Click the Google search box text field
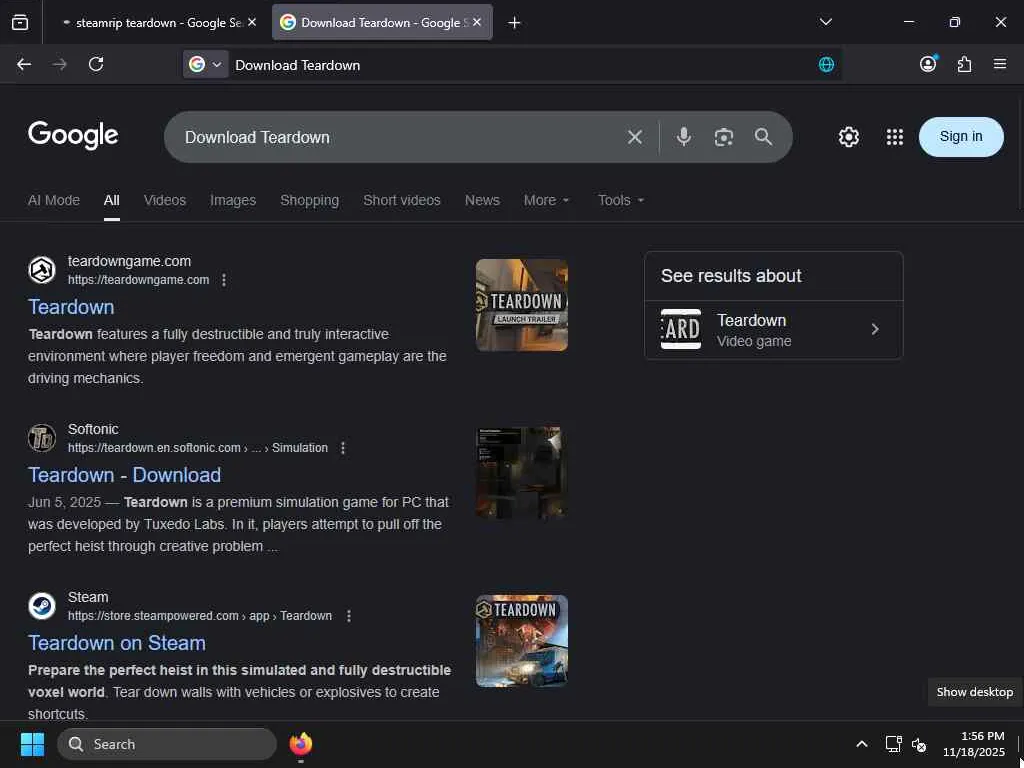Viewport: 1024px width, 768px height. (x=398, y=137)
